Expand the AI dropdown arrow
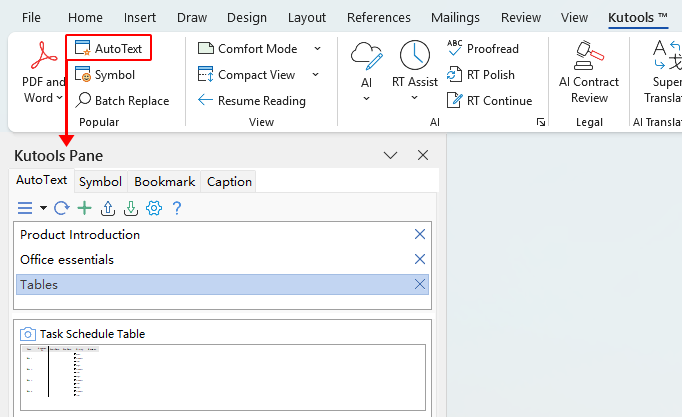682x417 pixels. 367,98
